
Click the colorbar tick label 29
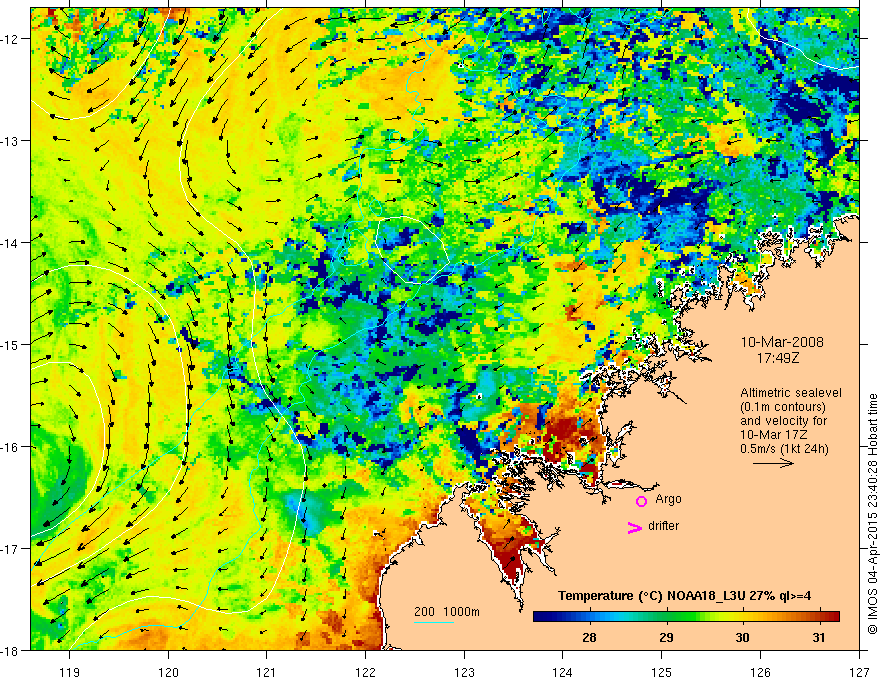pos(666,637)
